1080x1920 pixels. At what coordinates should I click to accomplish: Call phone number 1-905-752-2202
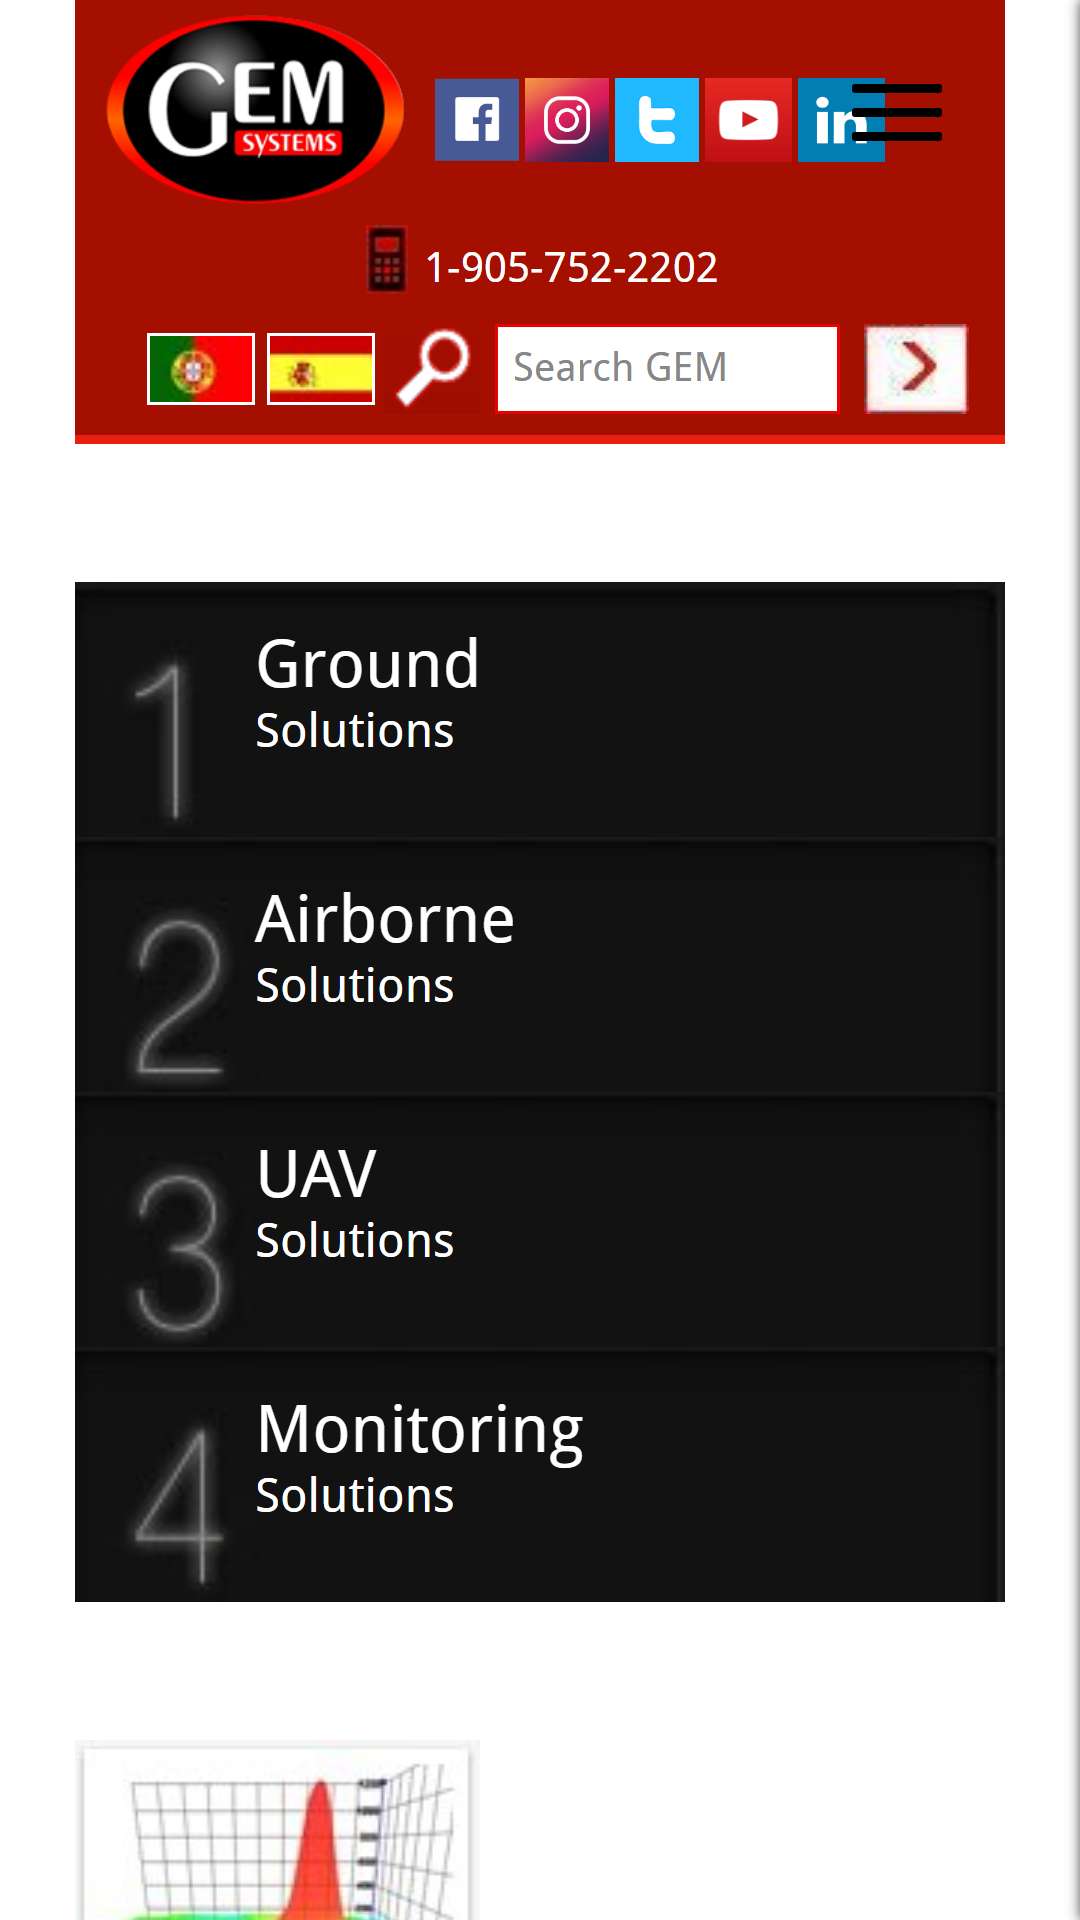coord(571,267)
